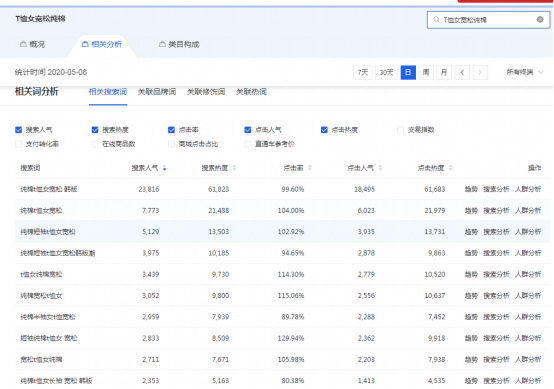Click the 23,816 search popularity cell

pyautogui.click(x=149, y=189)
